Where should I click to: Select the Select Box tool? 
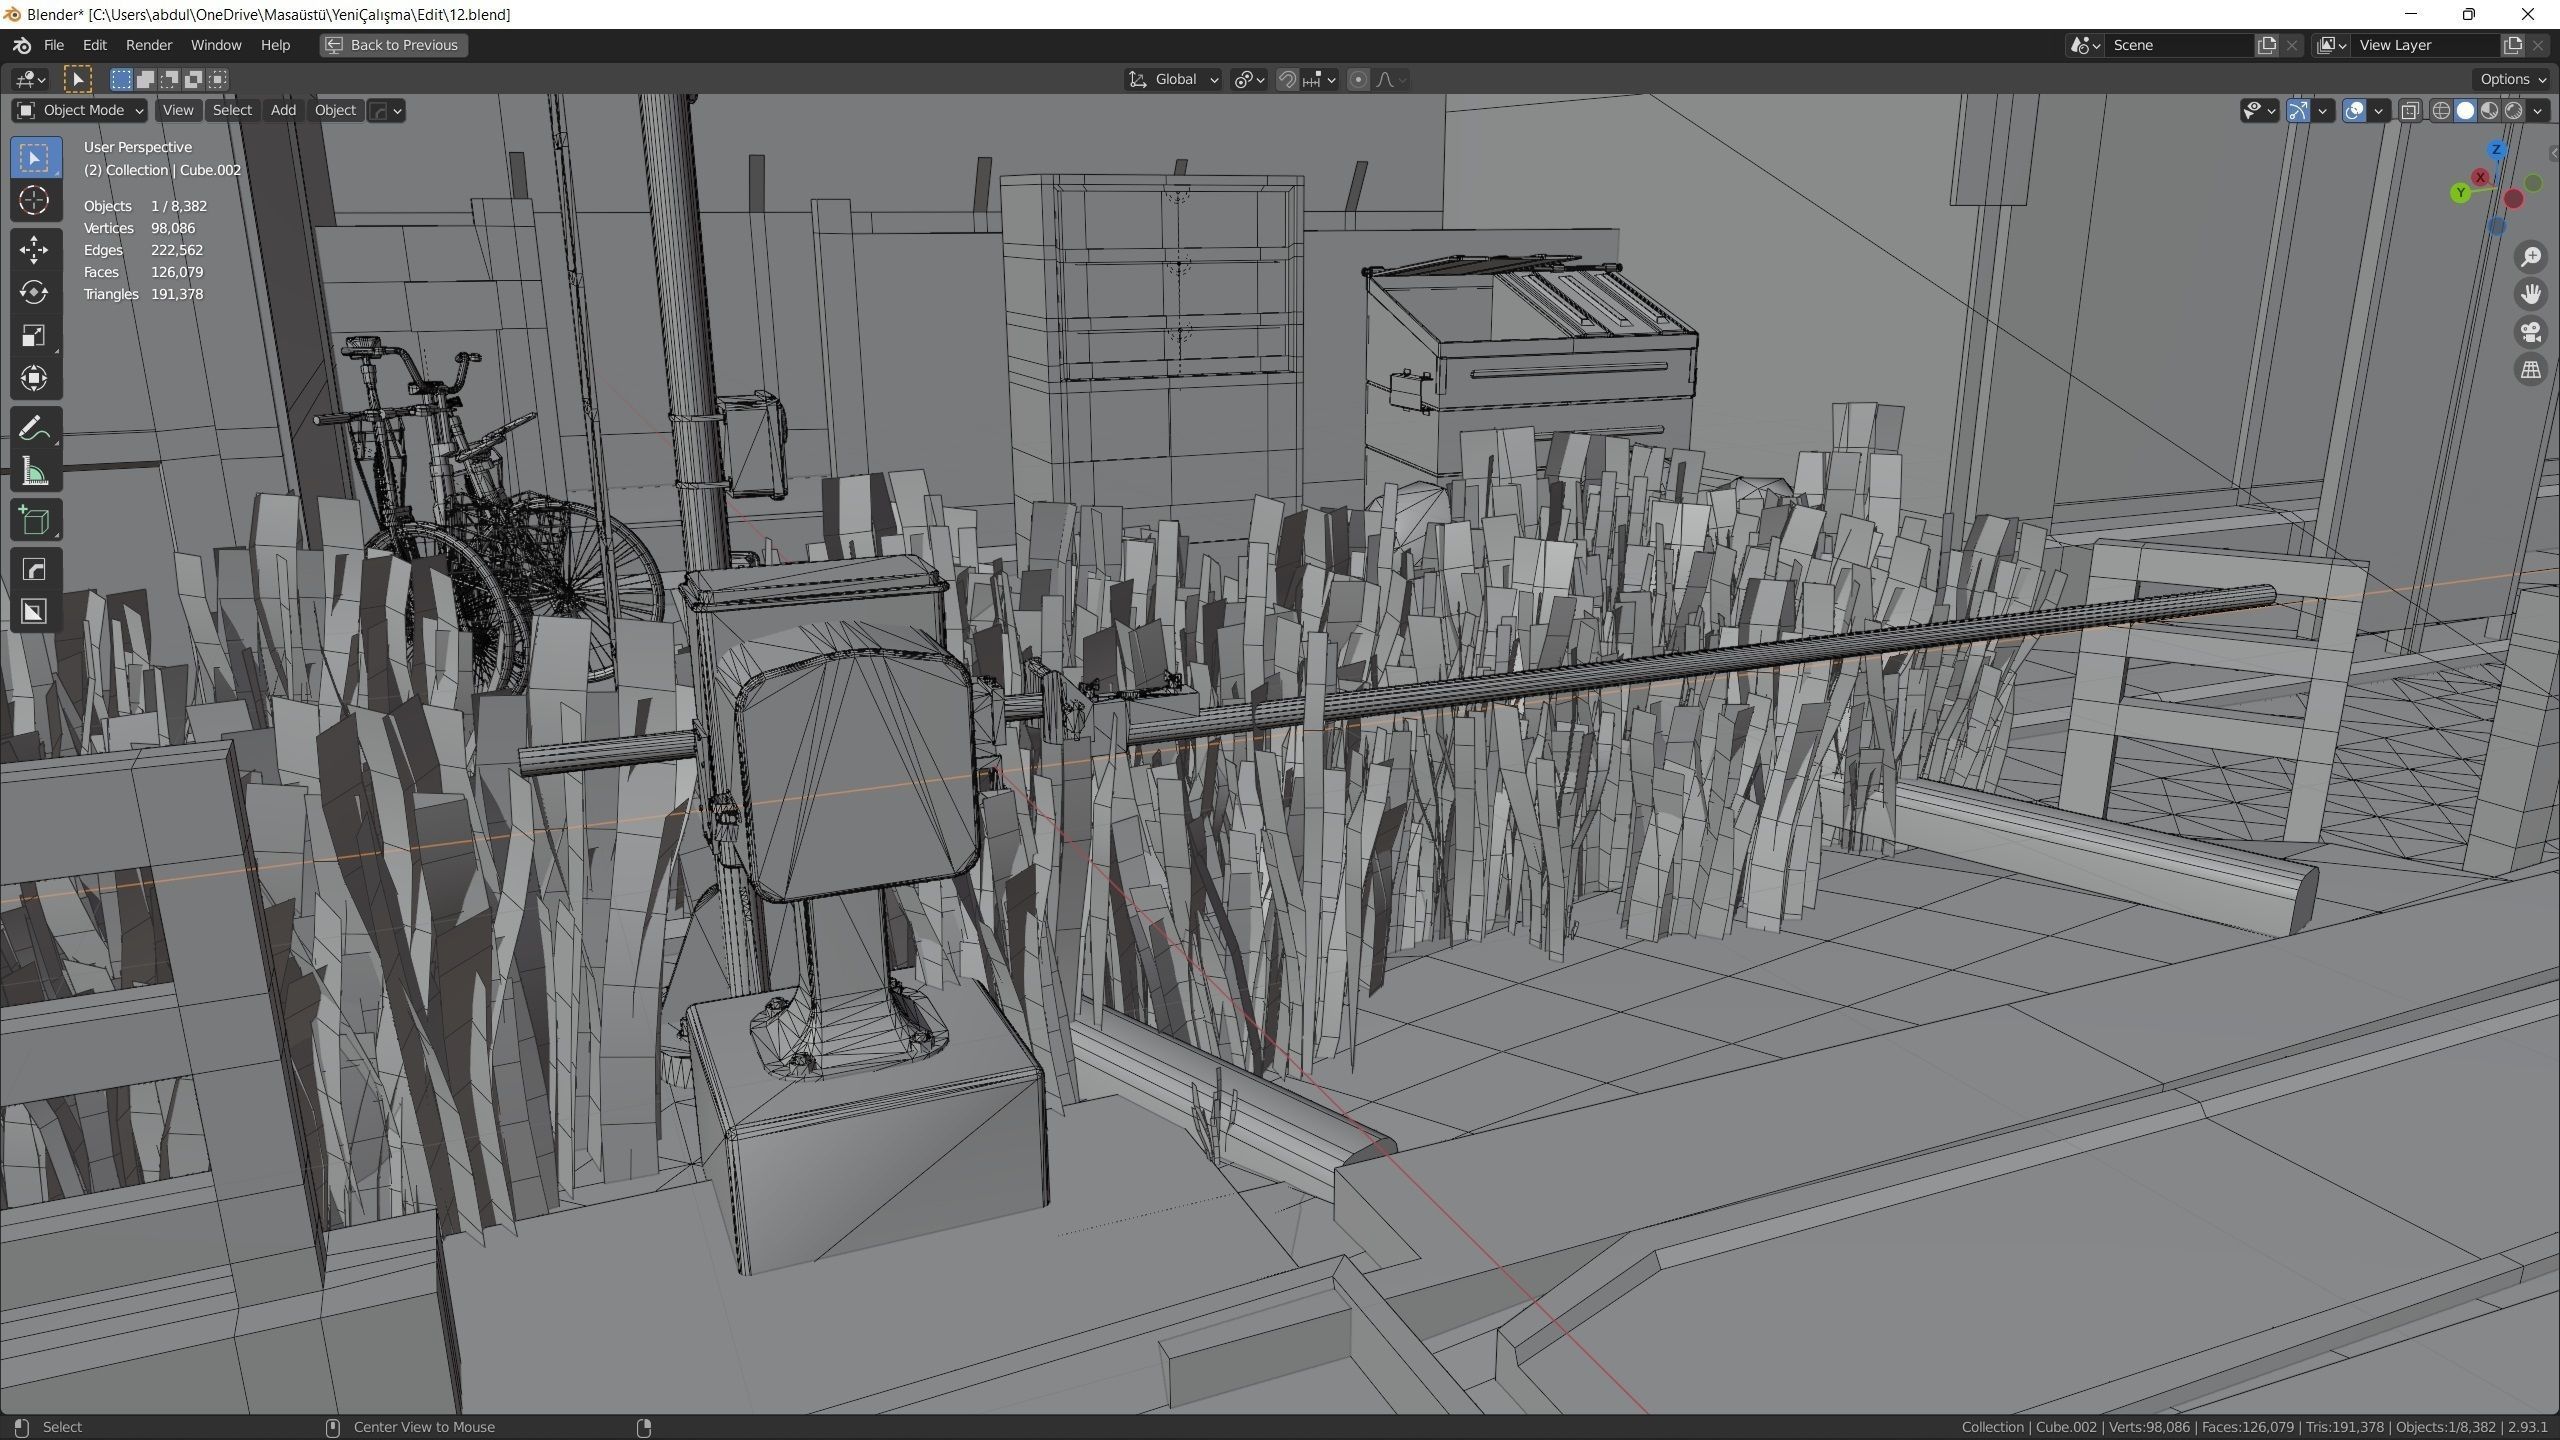(x=34, y=158)
